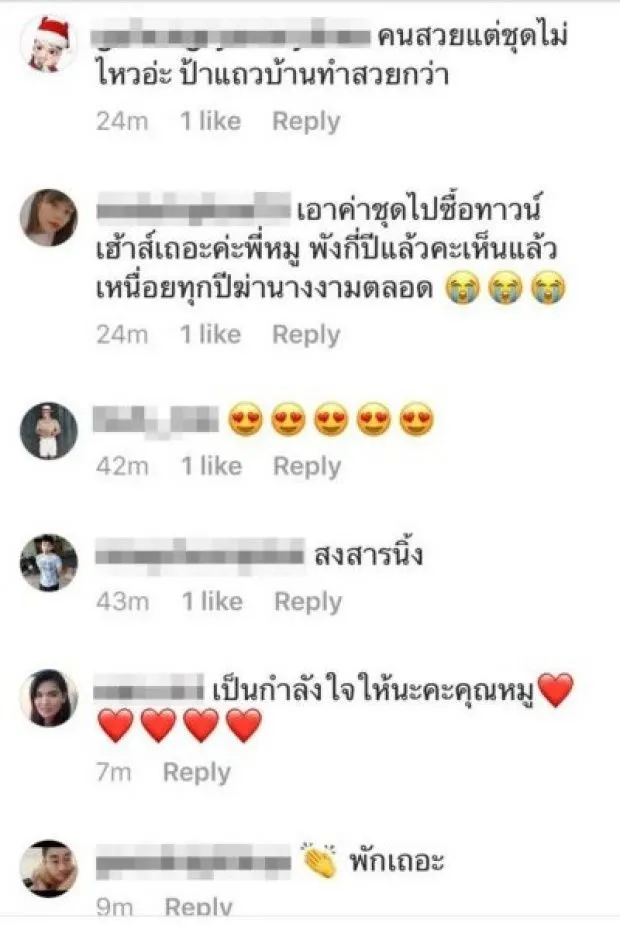Open blurred username before เป็นกำลังใจ comment

149,691
